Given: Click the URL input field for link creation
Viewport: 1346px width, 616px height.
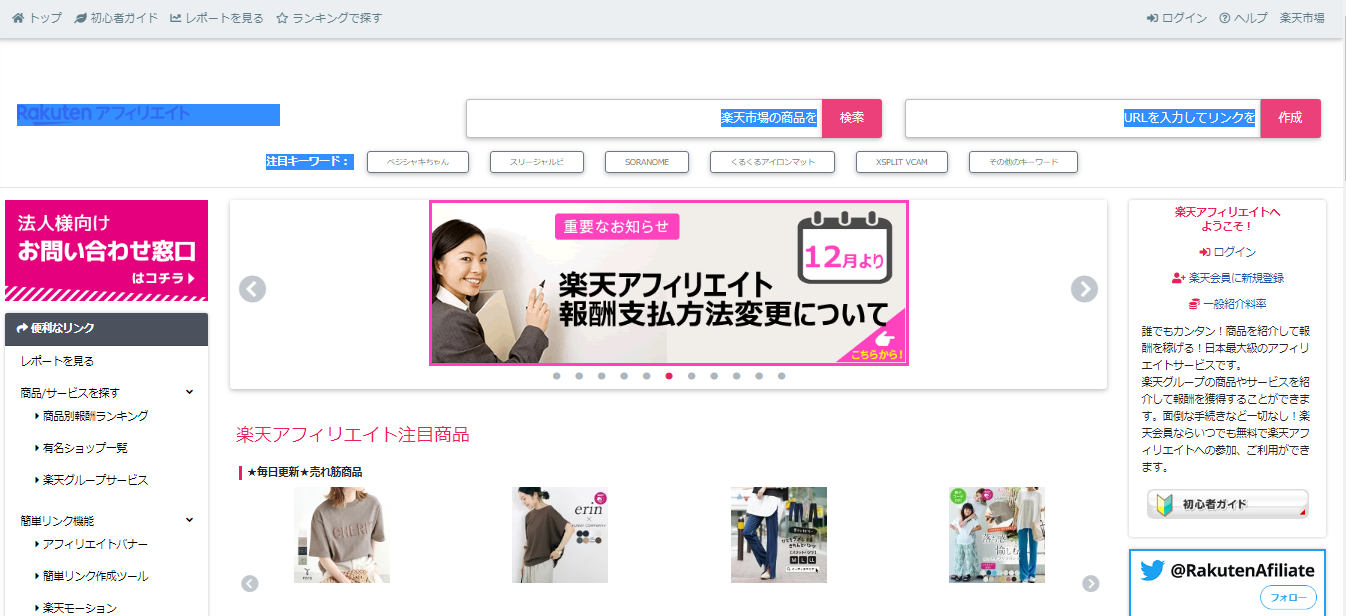Looking at the screenshot, I should click(1082, 118).
